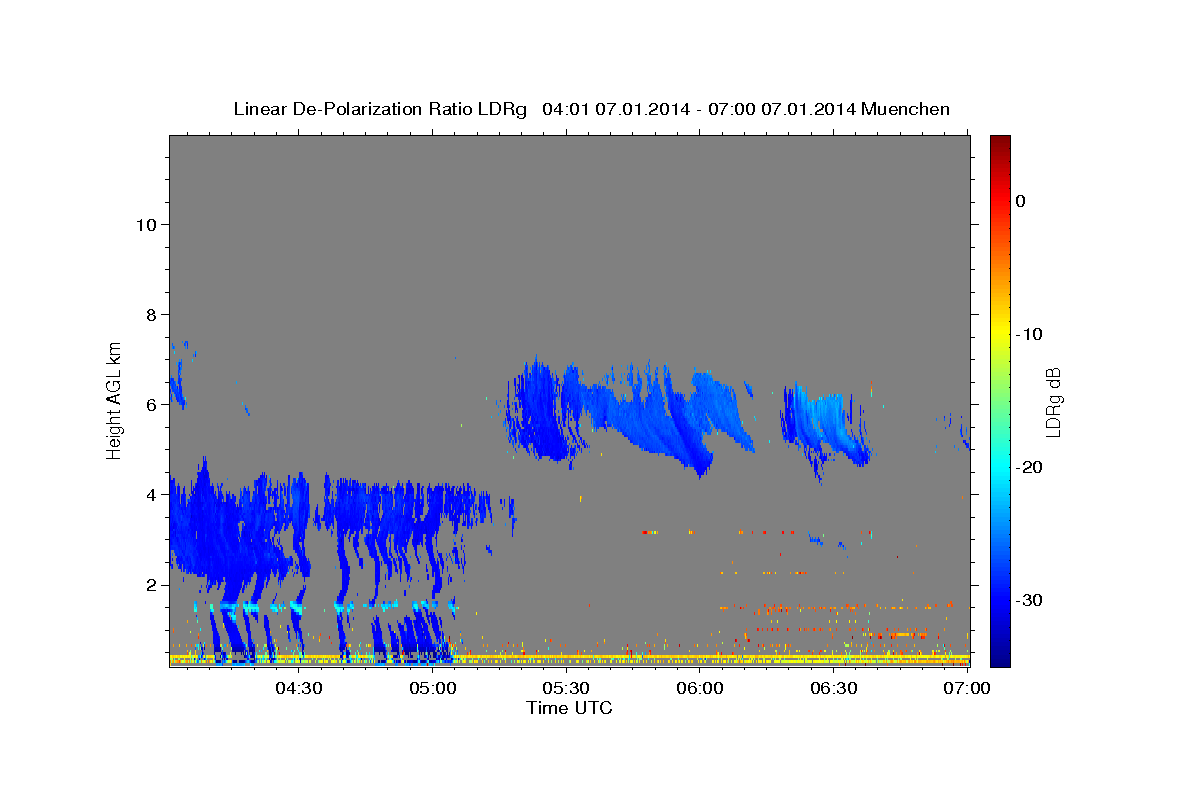Click the 'LDRg dB' colorbar label
Screen dimensions: 1200x800
pyautogui.click(x=1052, y=403)
